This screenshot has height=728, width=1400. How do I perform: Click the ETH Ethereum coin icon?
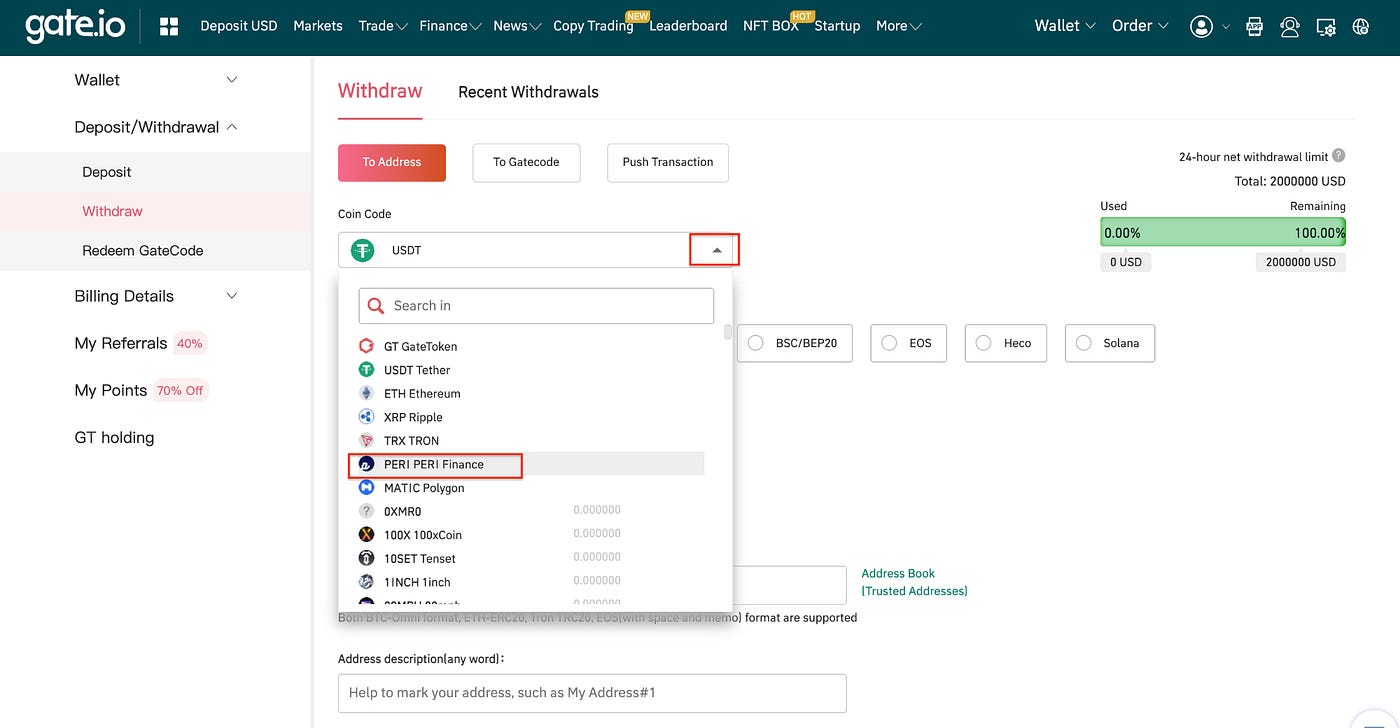(x=366, y=393)
